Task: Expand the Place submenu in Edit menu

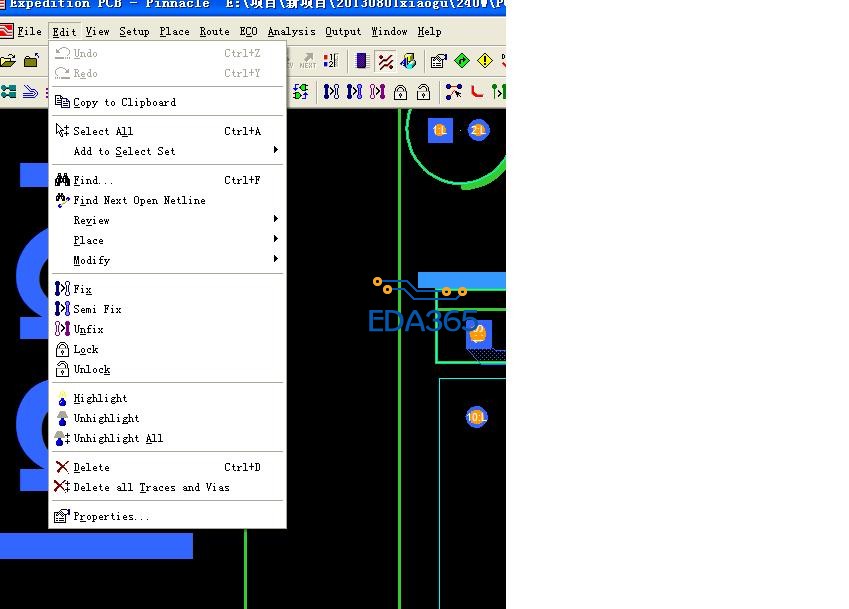Action: click(x=167, y=240)
